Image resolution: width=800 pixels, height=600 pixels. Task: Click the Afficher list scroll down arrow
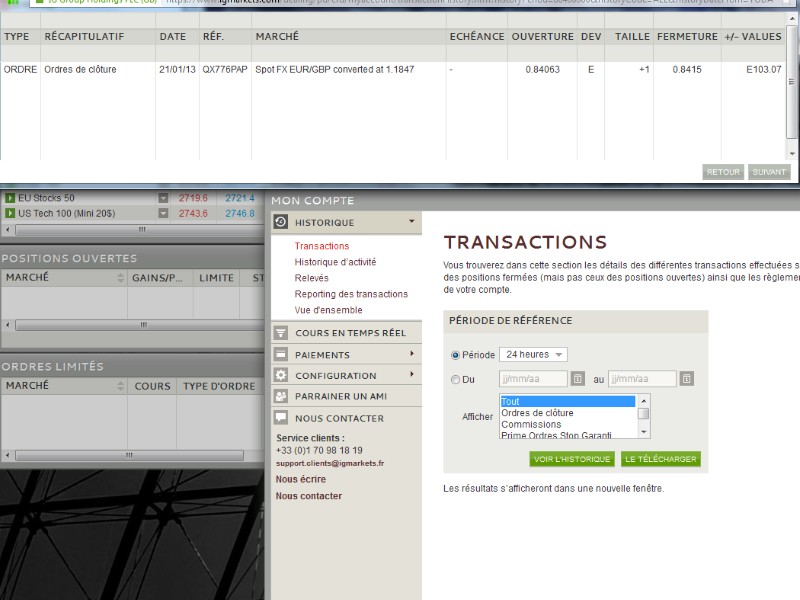click(644, 432)
